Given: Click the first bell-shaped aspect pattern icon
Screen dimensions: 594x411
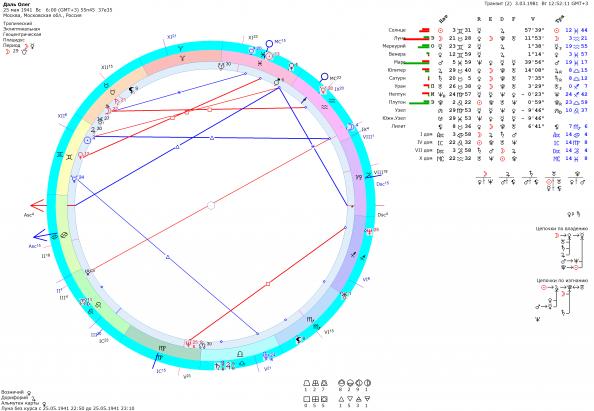Looking at the screenshot, I should point(307,383).
